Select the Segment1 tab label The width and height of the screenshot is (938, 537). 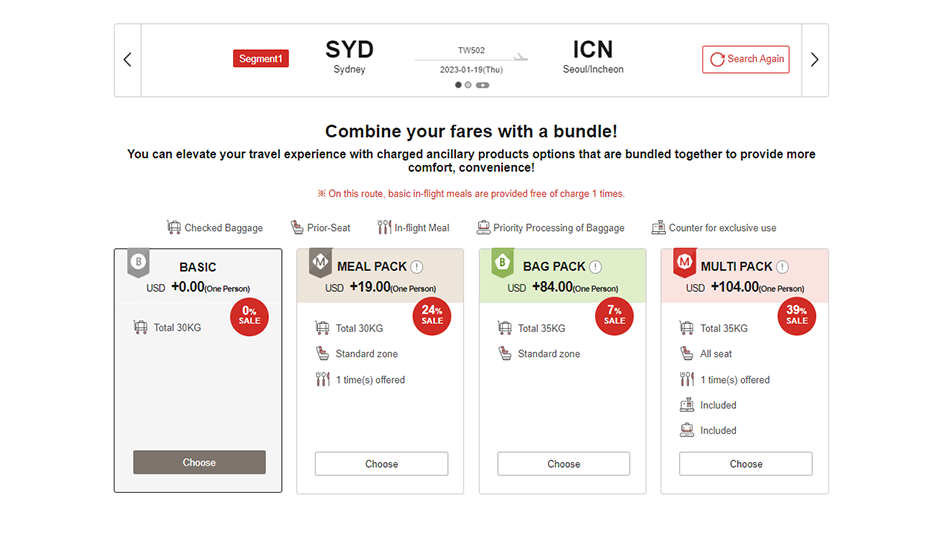click(x=261, y=59)
